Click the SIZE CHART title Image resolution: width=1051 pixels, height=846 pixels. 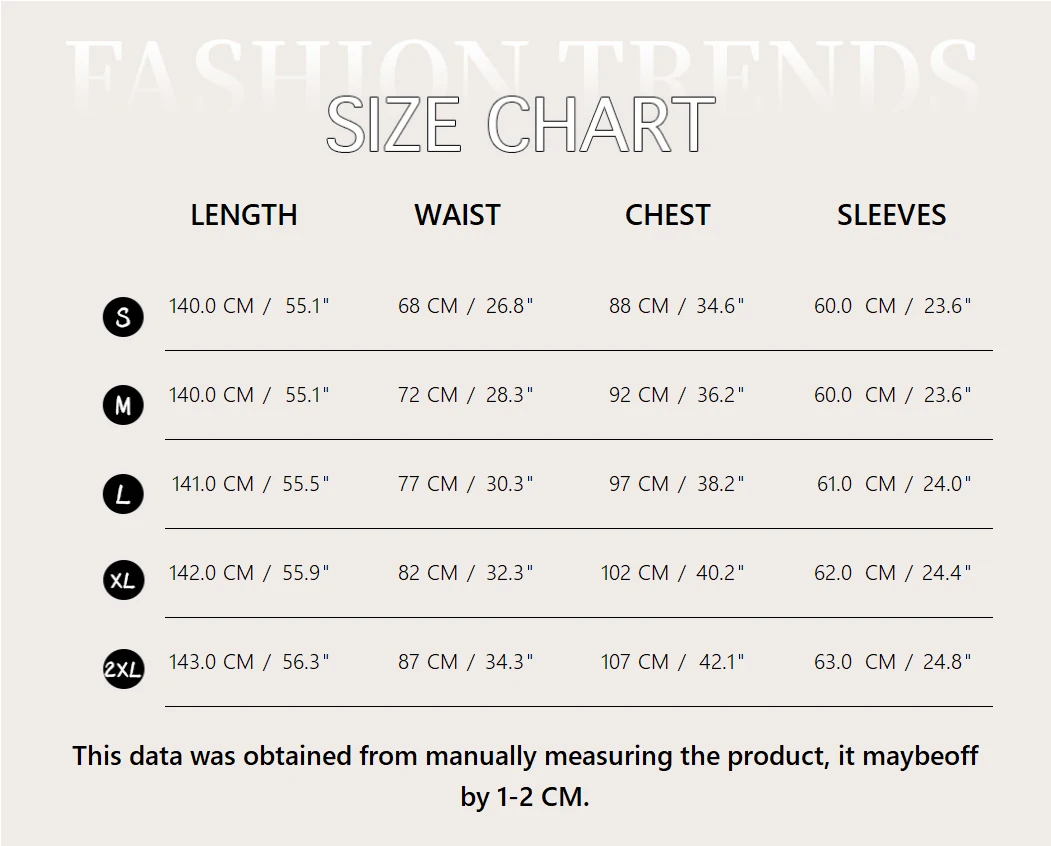pos(521,124)
